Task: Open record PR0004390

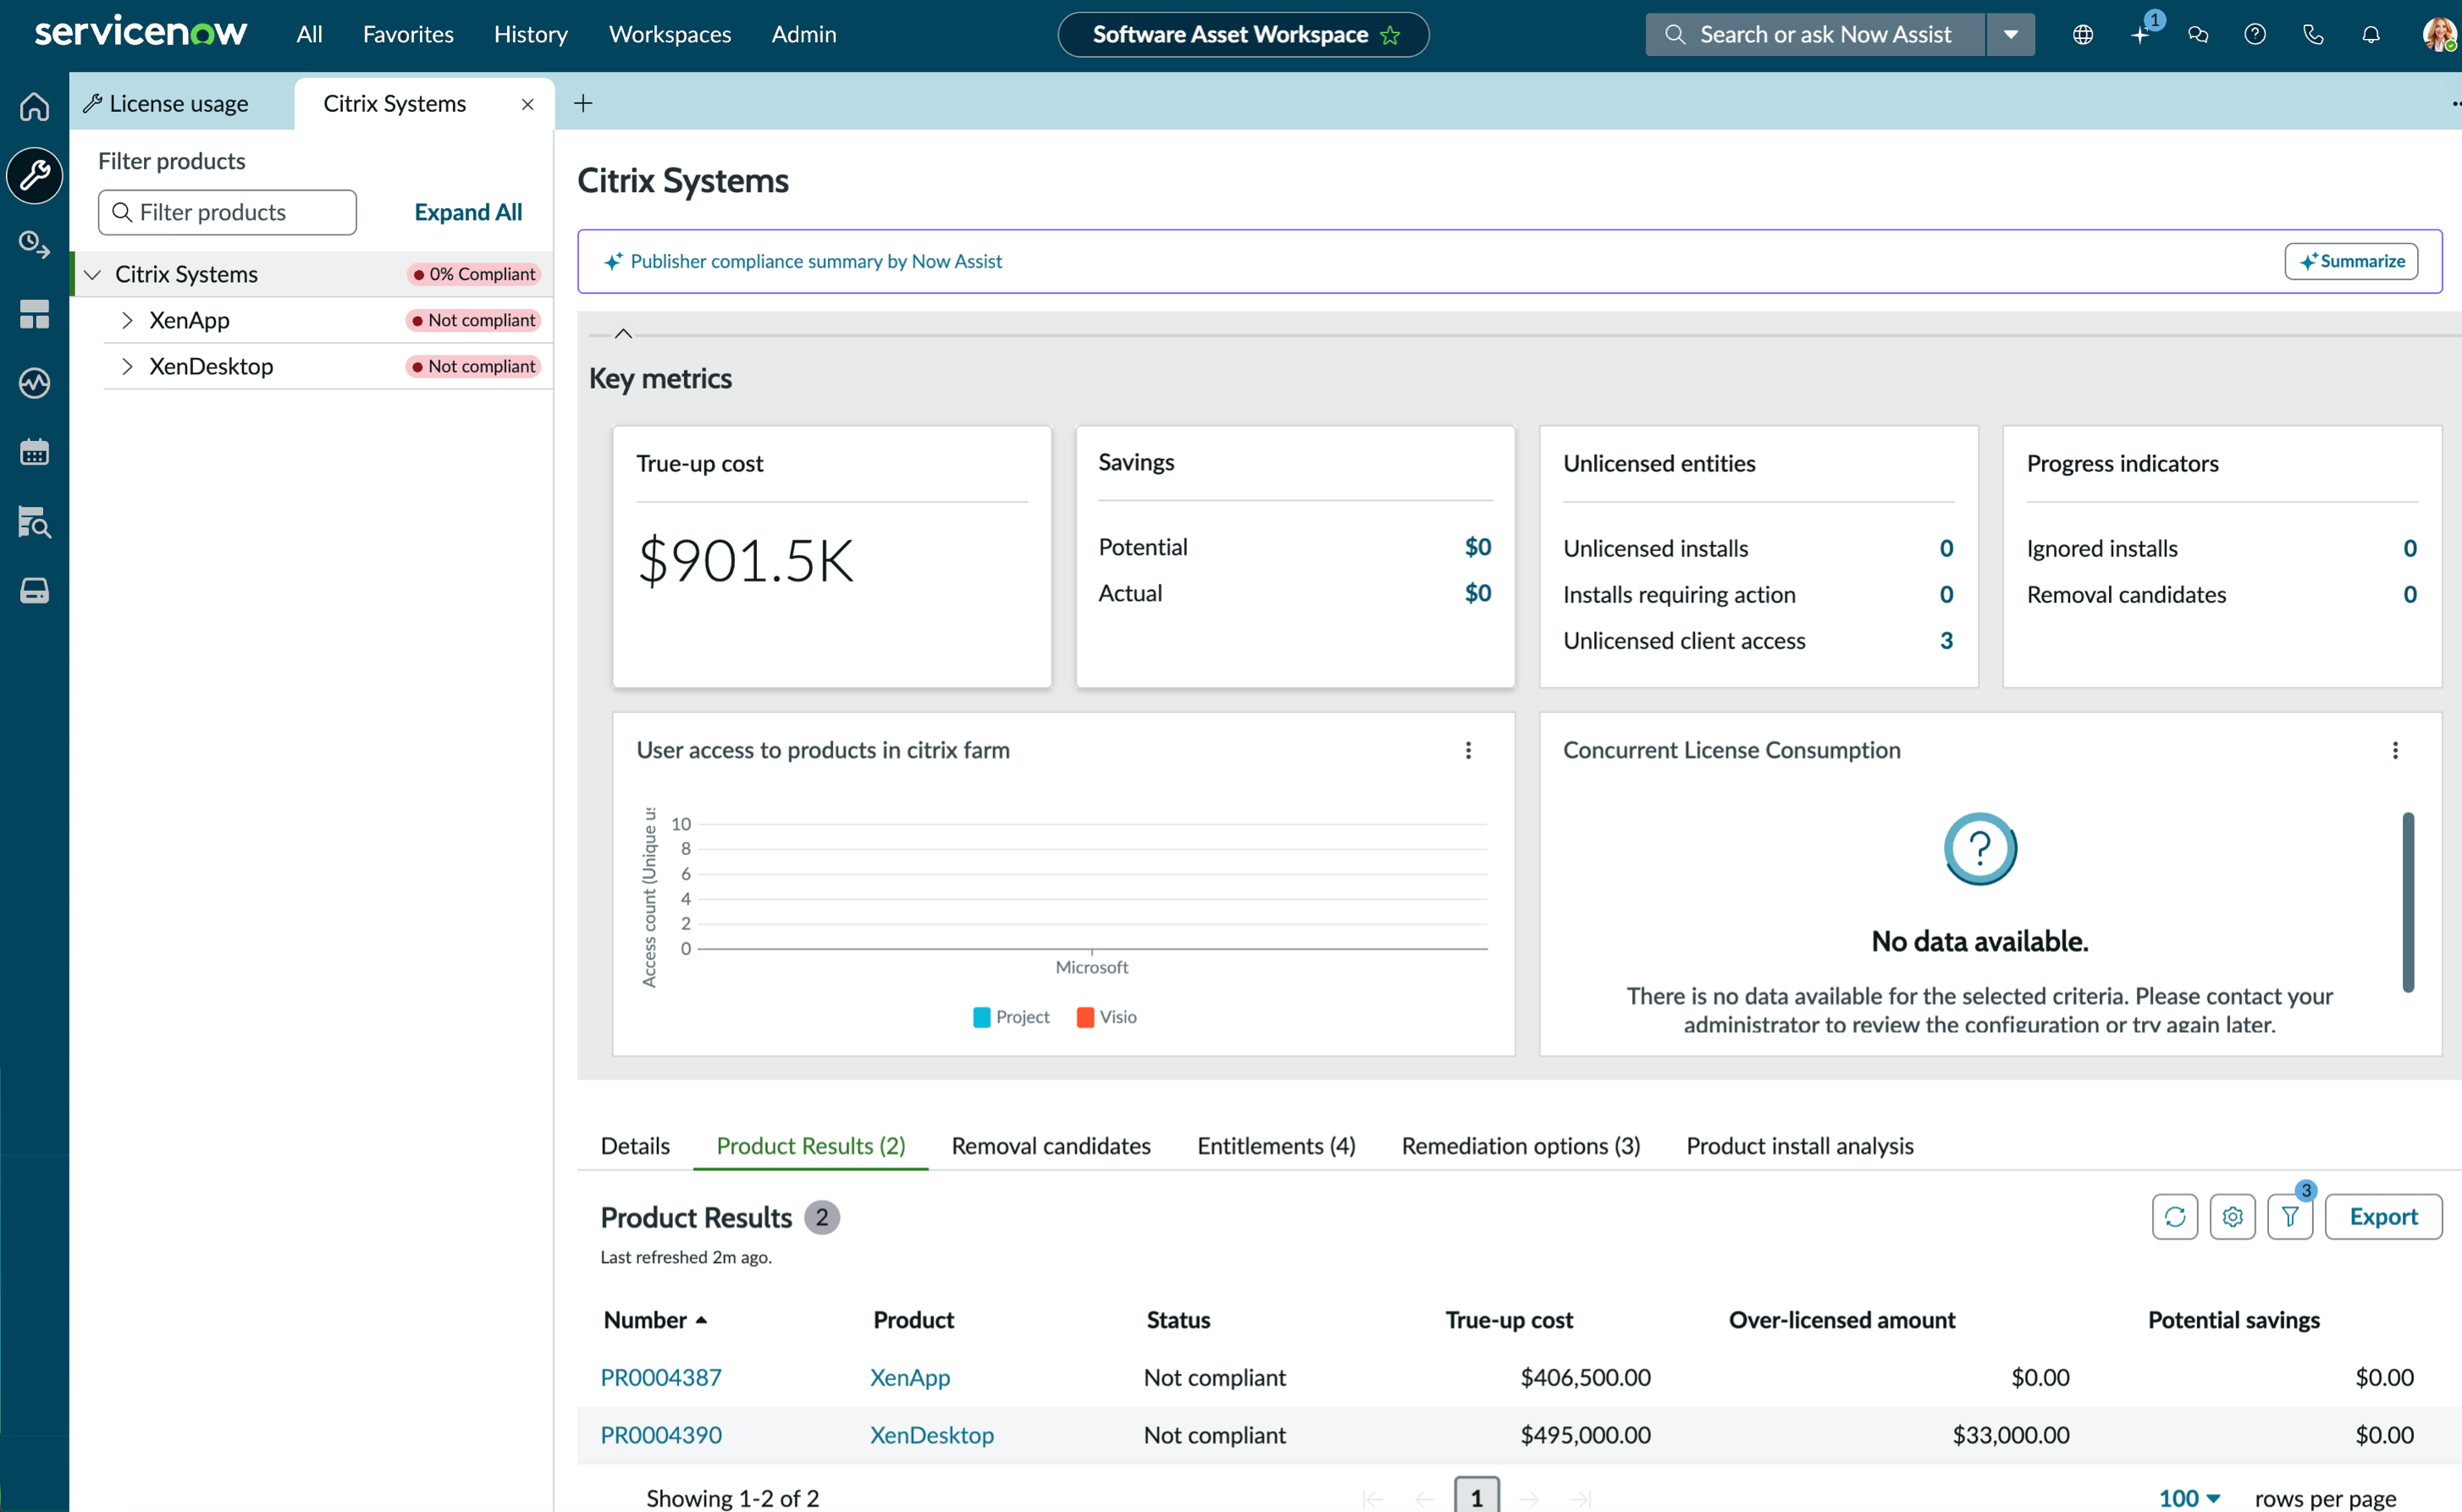Action: click(x=661, y=1435)
